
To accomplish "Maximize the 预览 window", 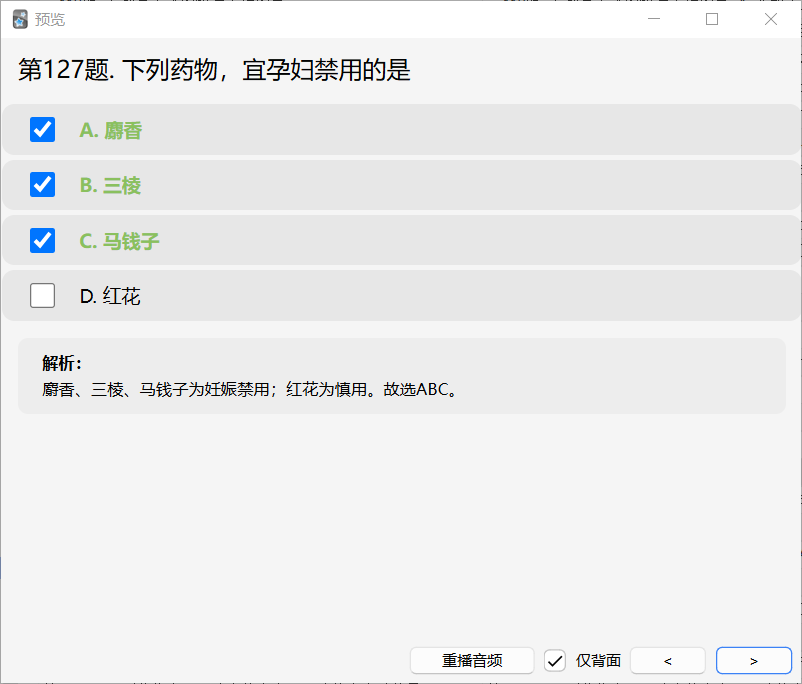I will coord(711,19).
